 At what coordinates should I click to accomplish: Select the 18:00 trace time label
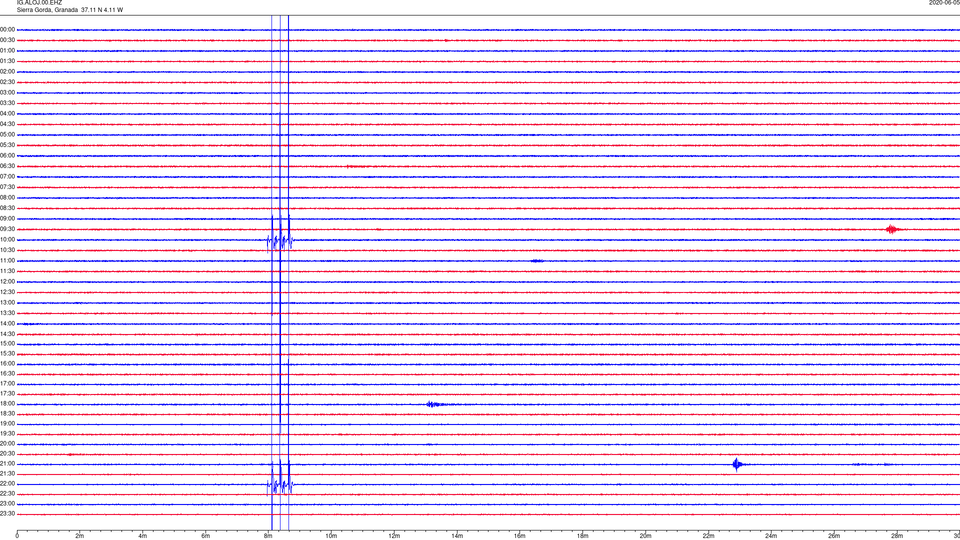pos(7,403)
